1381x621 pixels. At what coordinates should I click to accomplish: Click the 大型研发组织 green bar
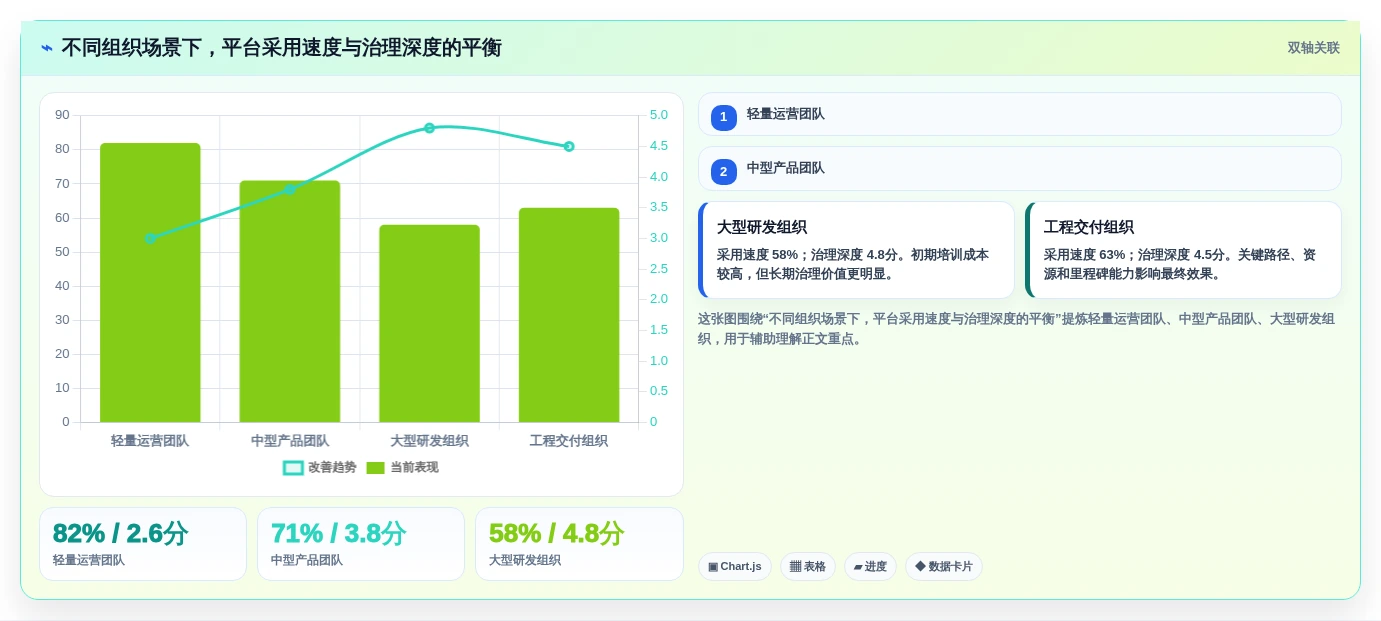[x=429, y=323]
